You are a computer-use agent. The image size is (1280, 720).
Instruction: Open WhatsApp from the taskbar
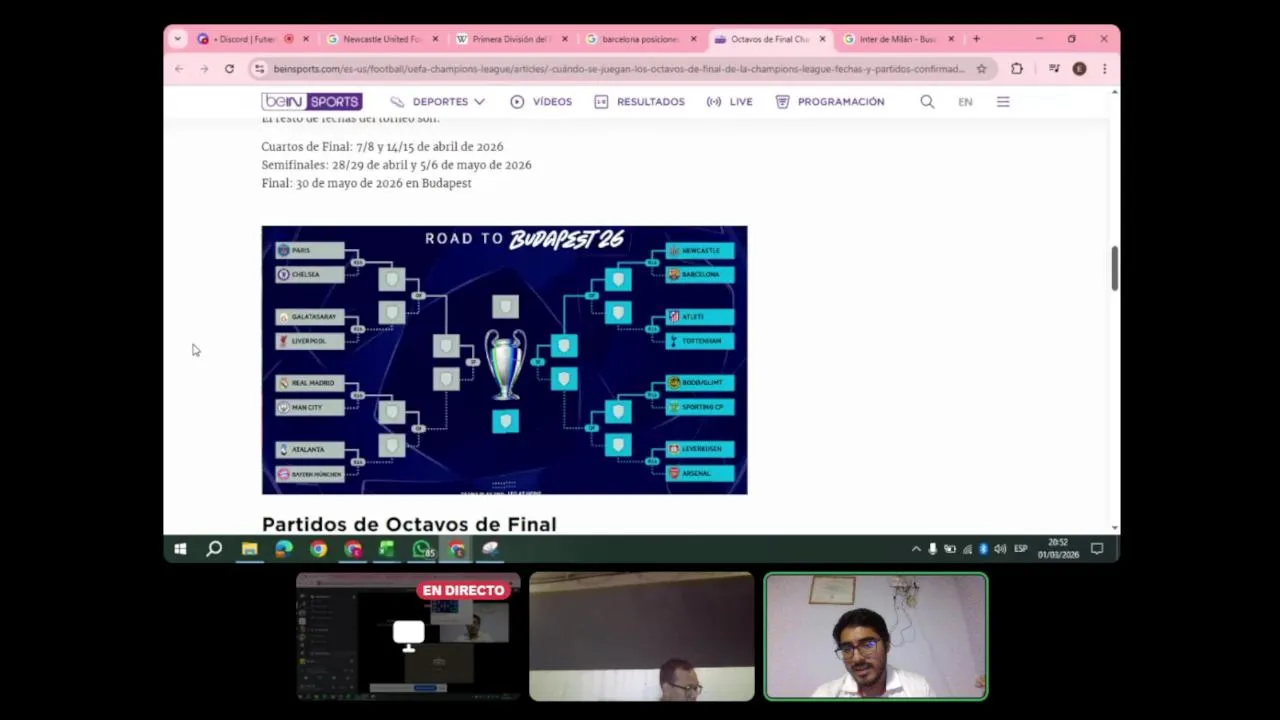423,549
